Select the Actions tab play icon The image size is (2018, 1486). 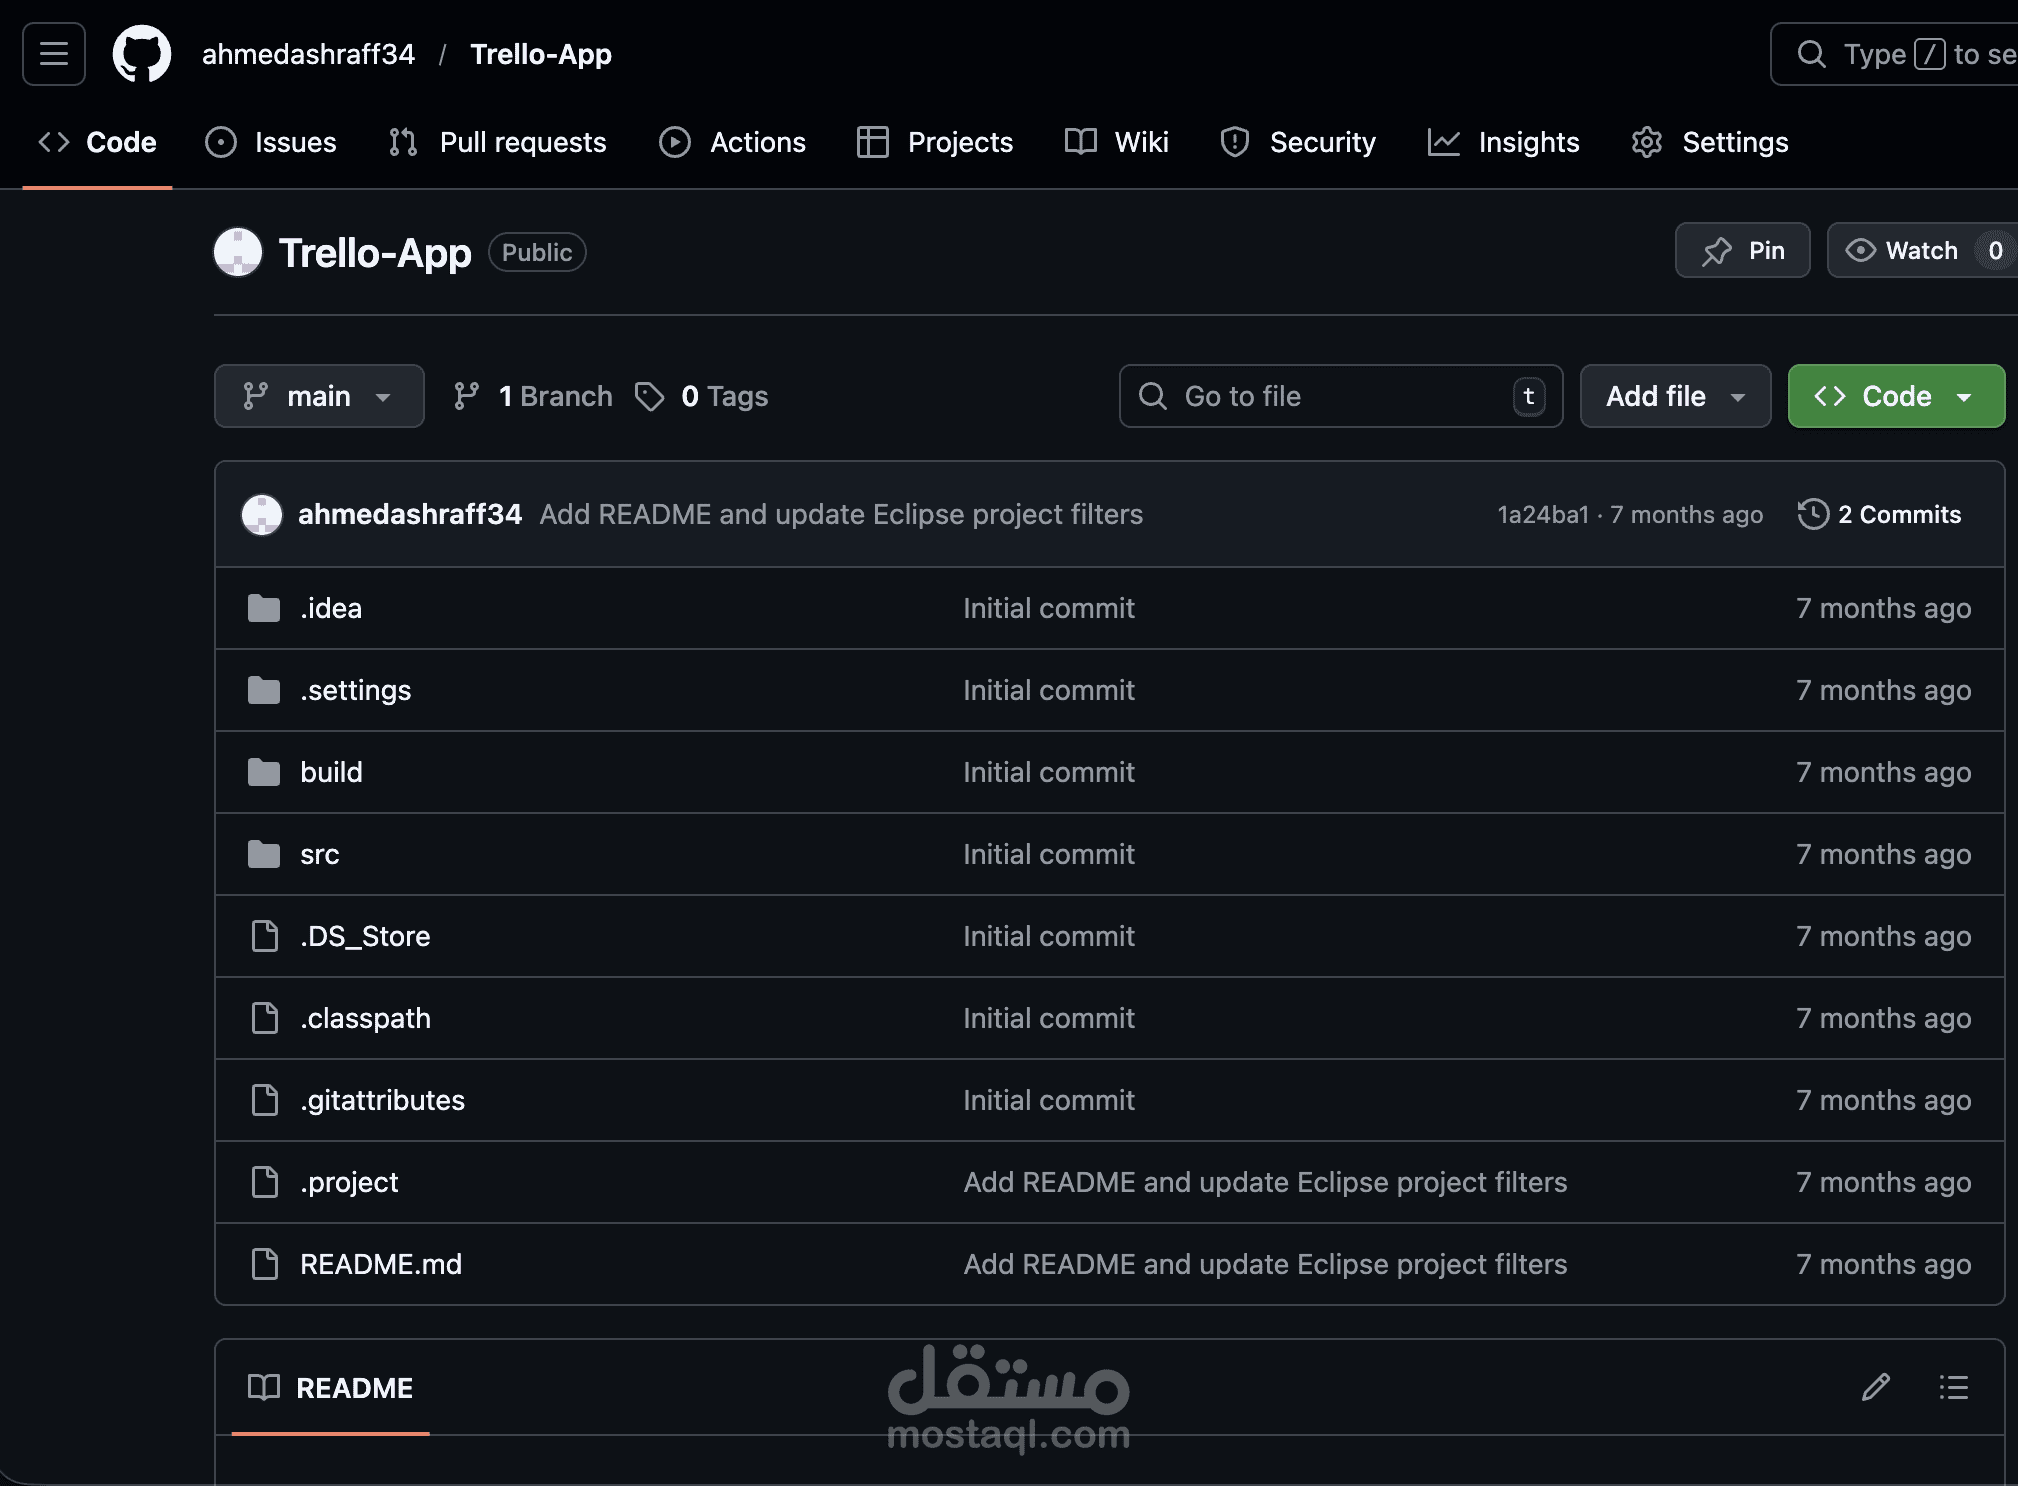(675, 142)
